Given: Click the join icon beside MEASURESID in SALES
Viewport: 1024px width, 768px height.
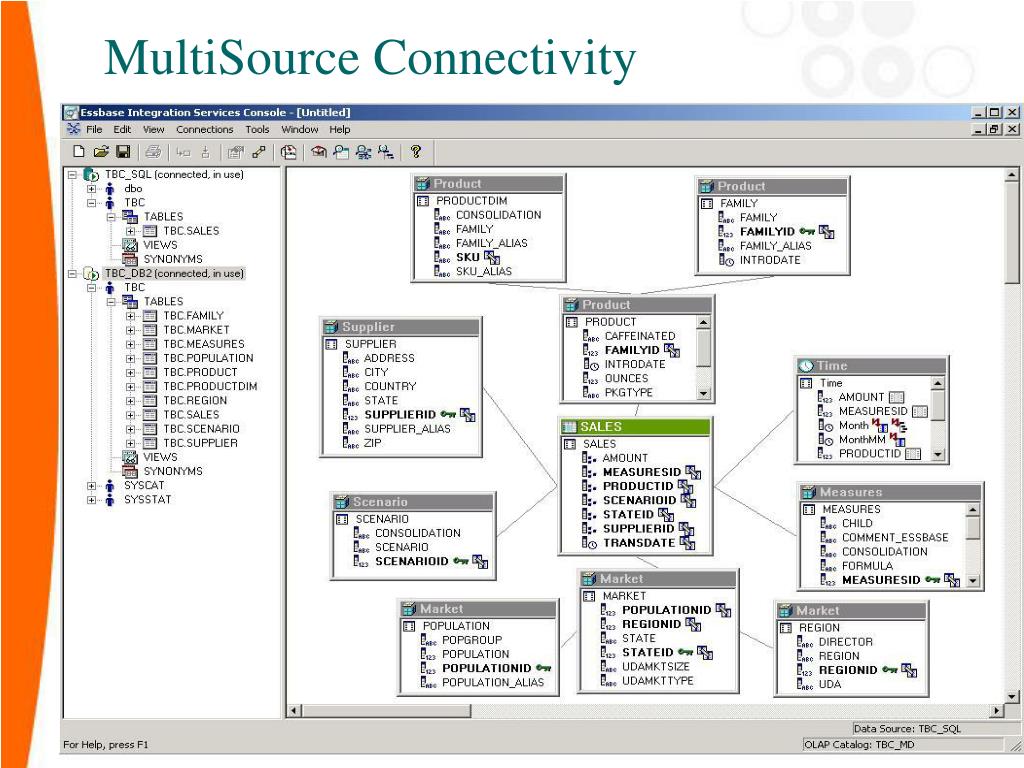Looking at the screenshot, I should (693, 472).
